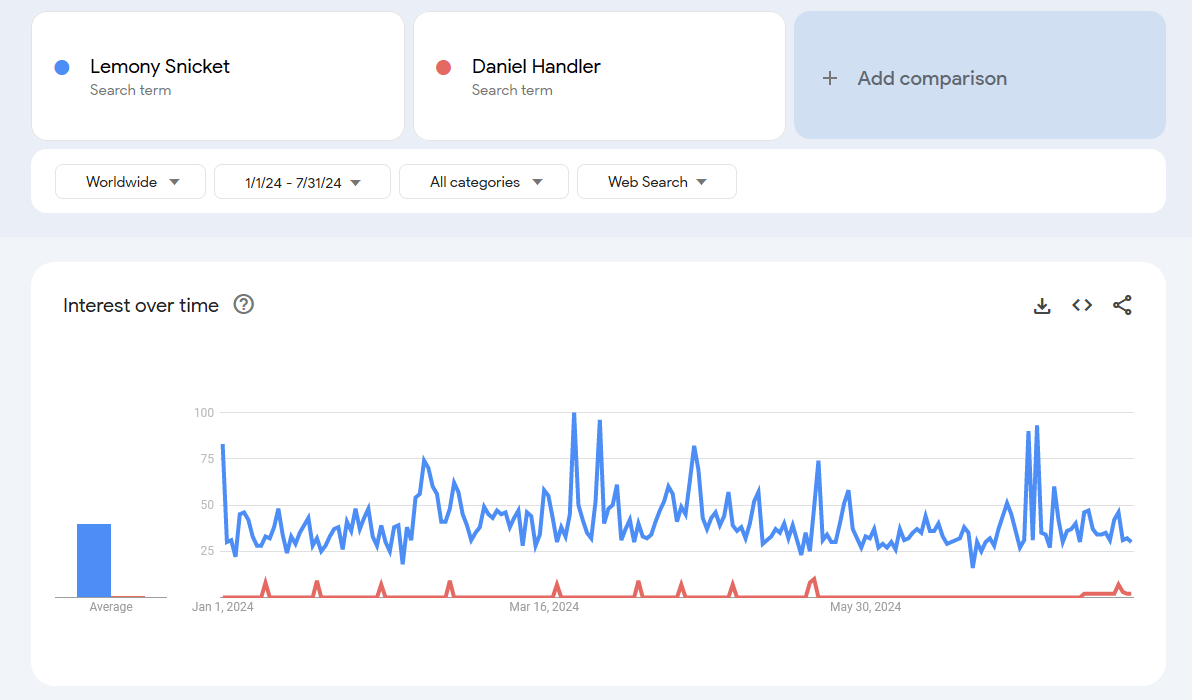Edit the Lemony Snicket search term
This screenshot has width=1192, height=700.
pyautogui.click(x=160, y=67)
